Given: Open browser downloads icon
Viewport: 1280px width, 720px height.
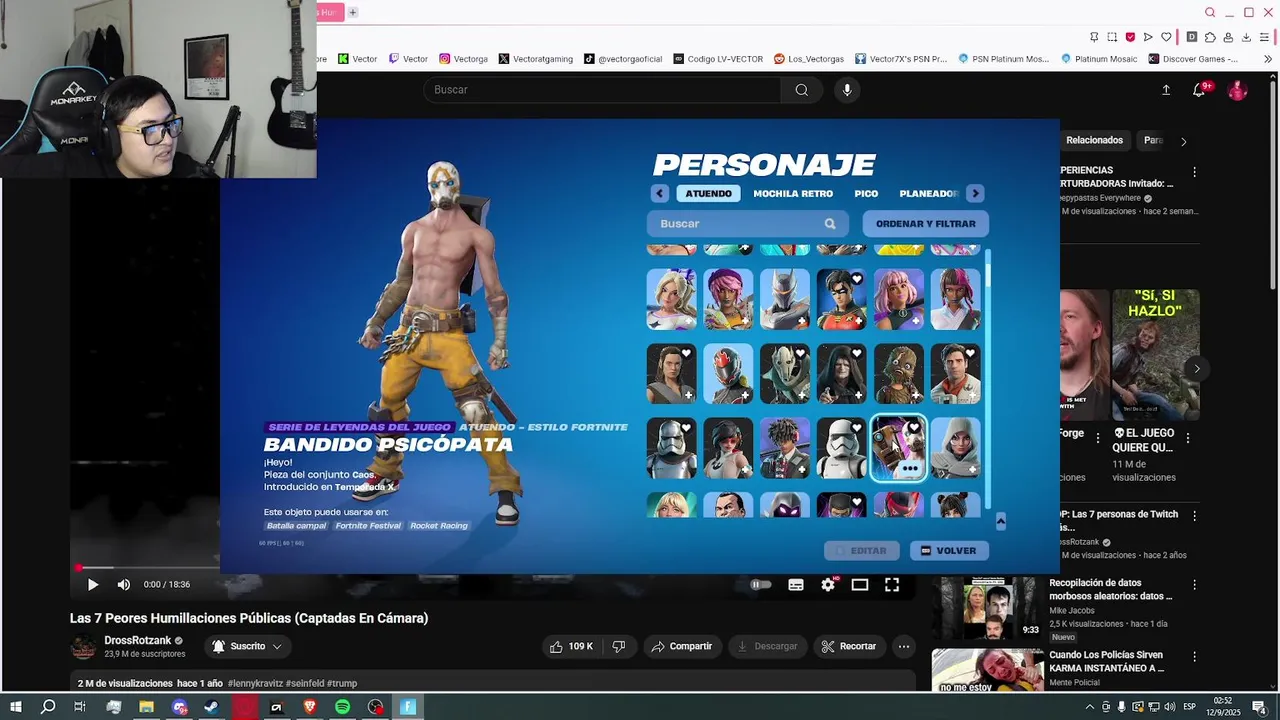Looking at the screenshot, I should pyautogui.click(x=1246, y=37).
